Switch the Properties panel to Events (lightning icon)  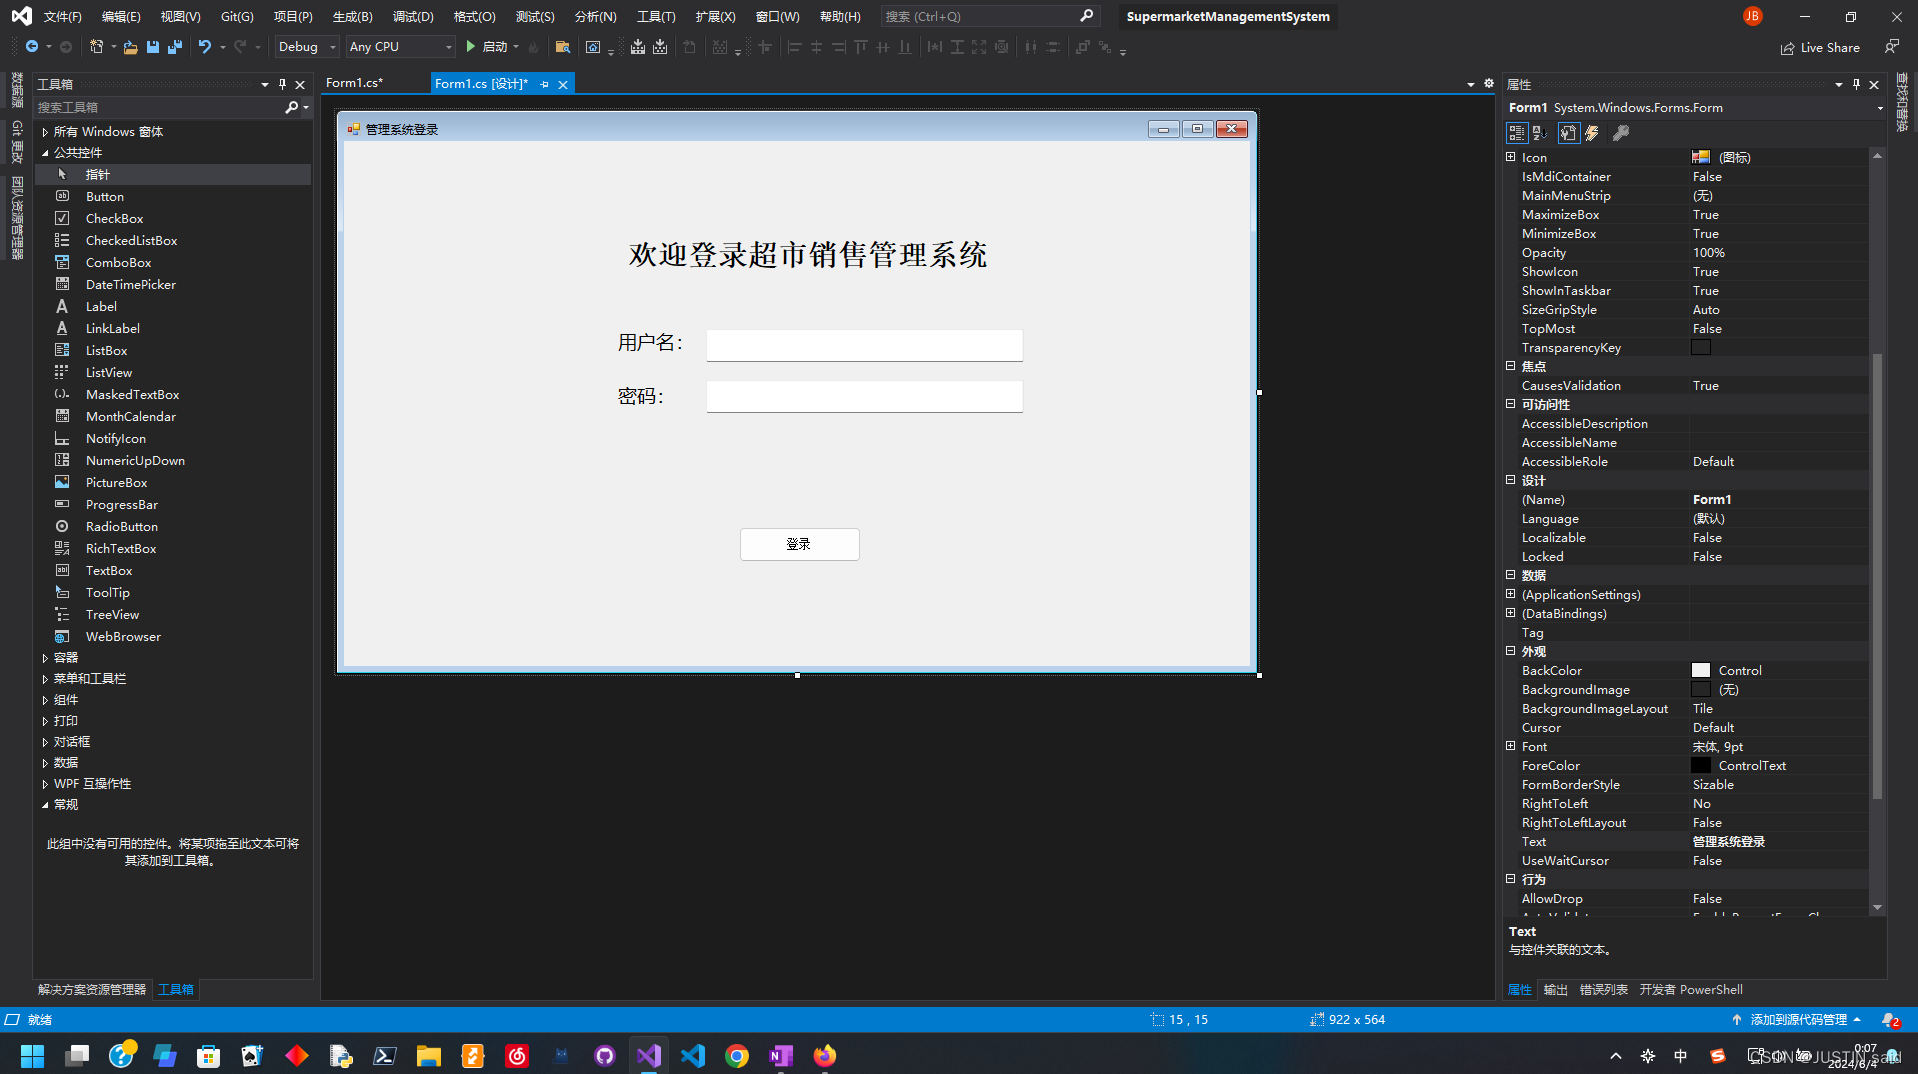1592,133
